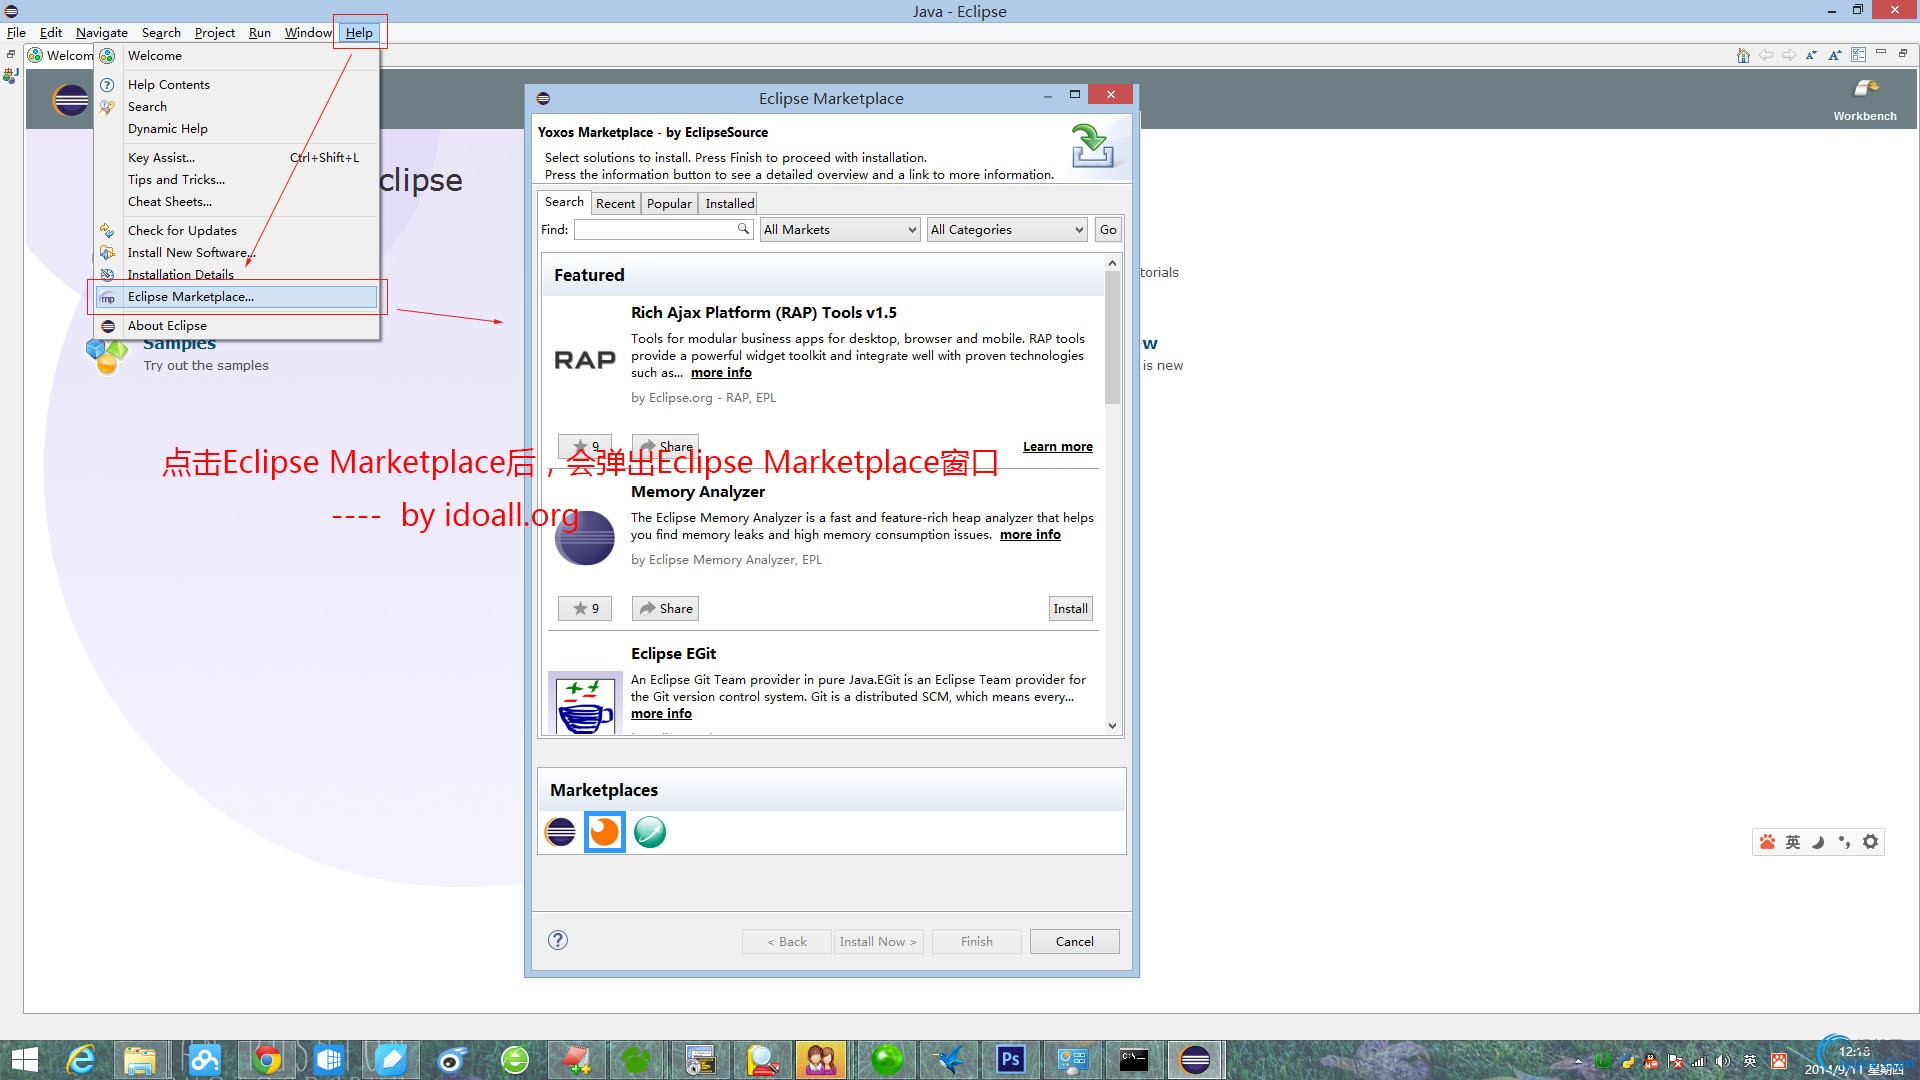Screen dimensions: 1920x1080
Task: Click the Cancel button
Action: [1074, 941]
